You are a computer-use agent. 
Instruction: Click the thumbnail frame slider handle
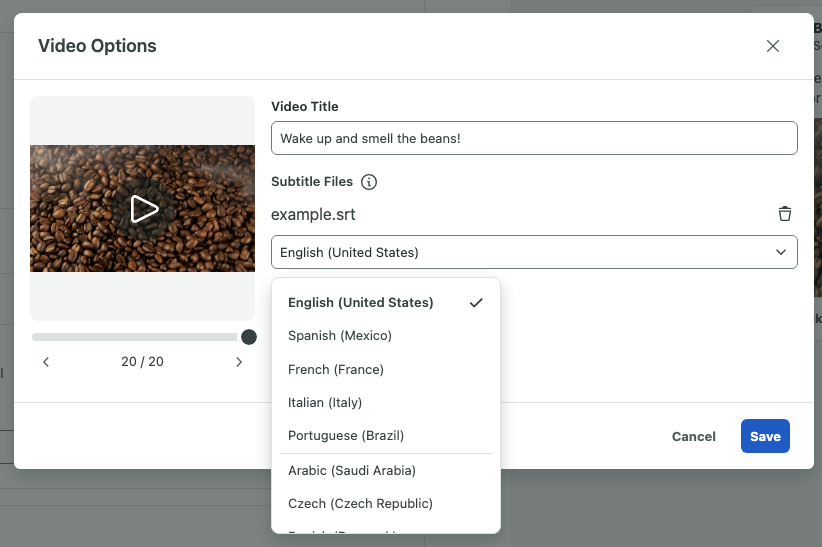point(249,337)
